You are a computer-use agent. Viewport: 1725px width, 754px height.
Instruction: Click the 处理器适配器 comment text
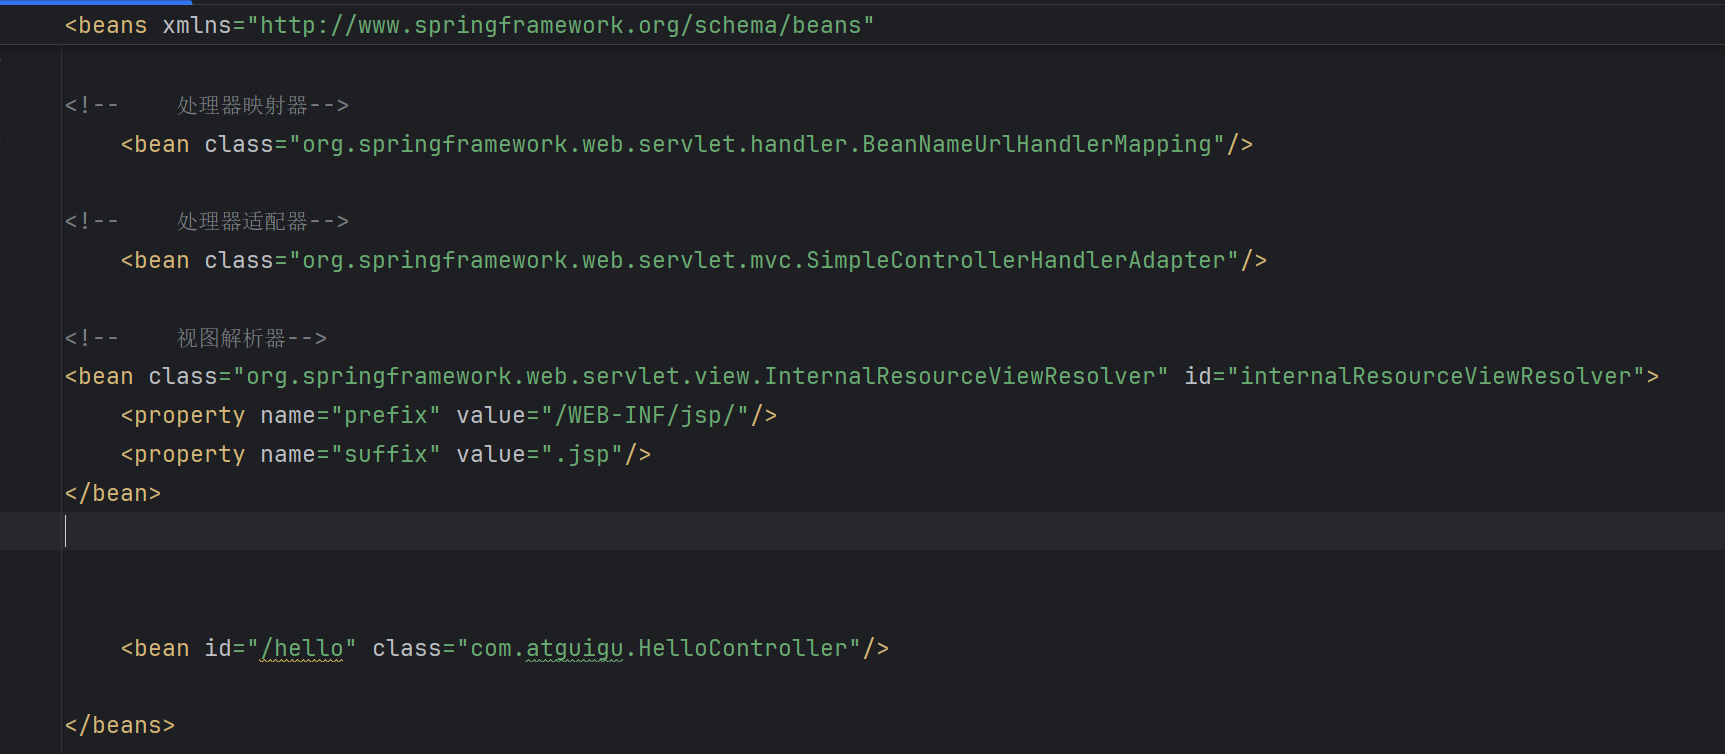(x=242, y=221)
